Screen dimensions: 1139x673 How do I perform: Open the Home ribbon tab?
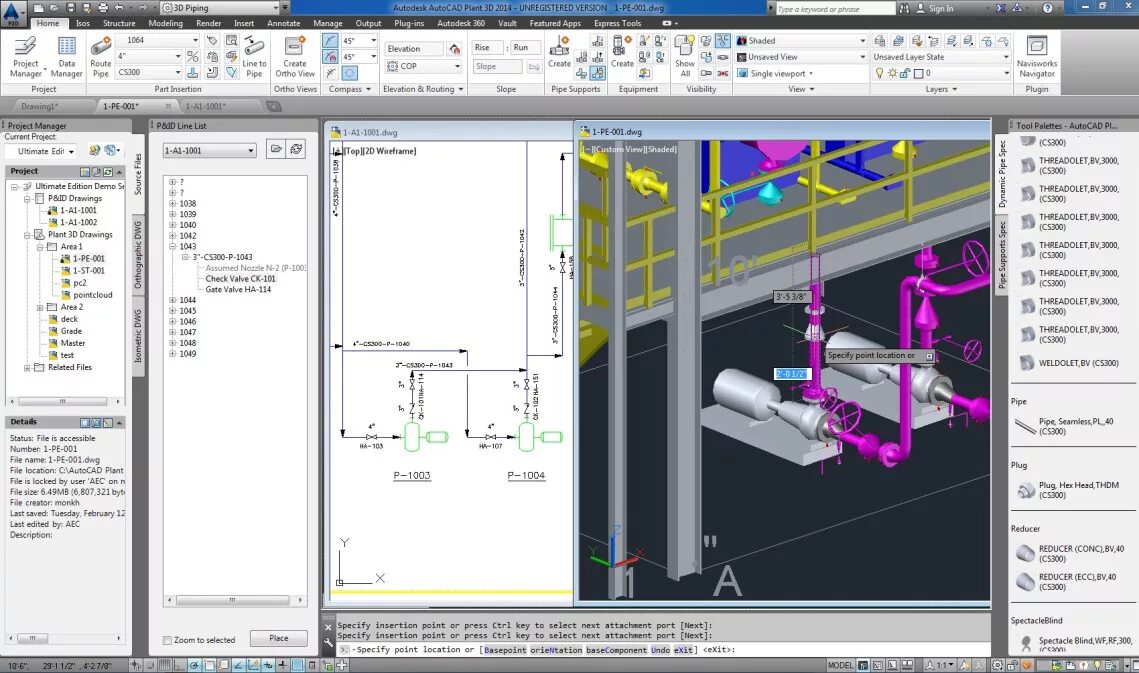[47, 23]
